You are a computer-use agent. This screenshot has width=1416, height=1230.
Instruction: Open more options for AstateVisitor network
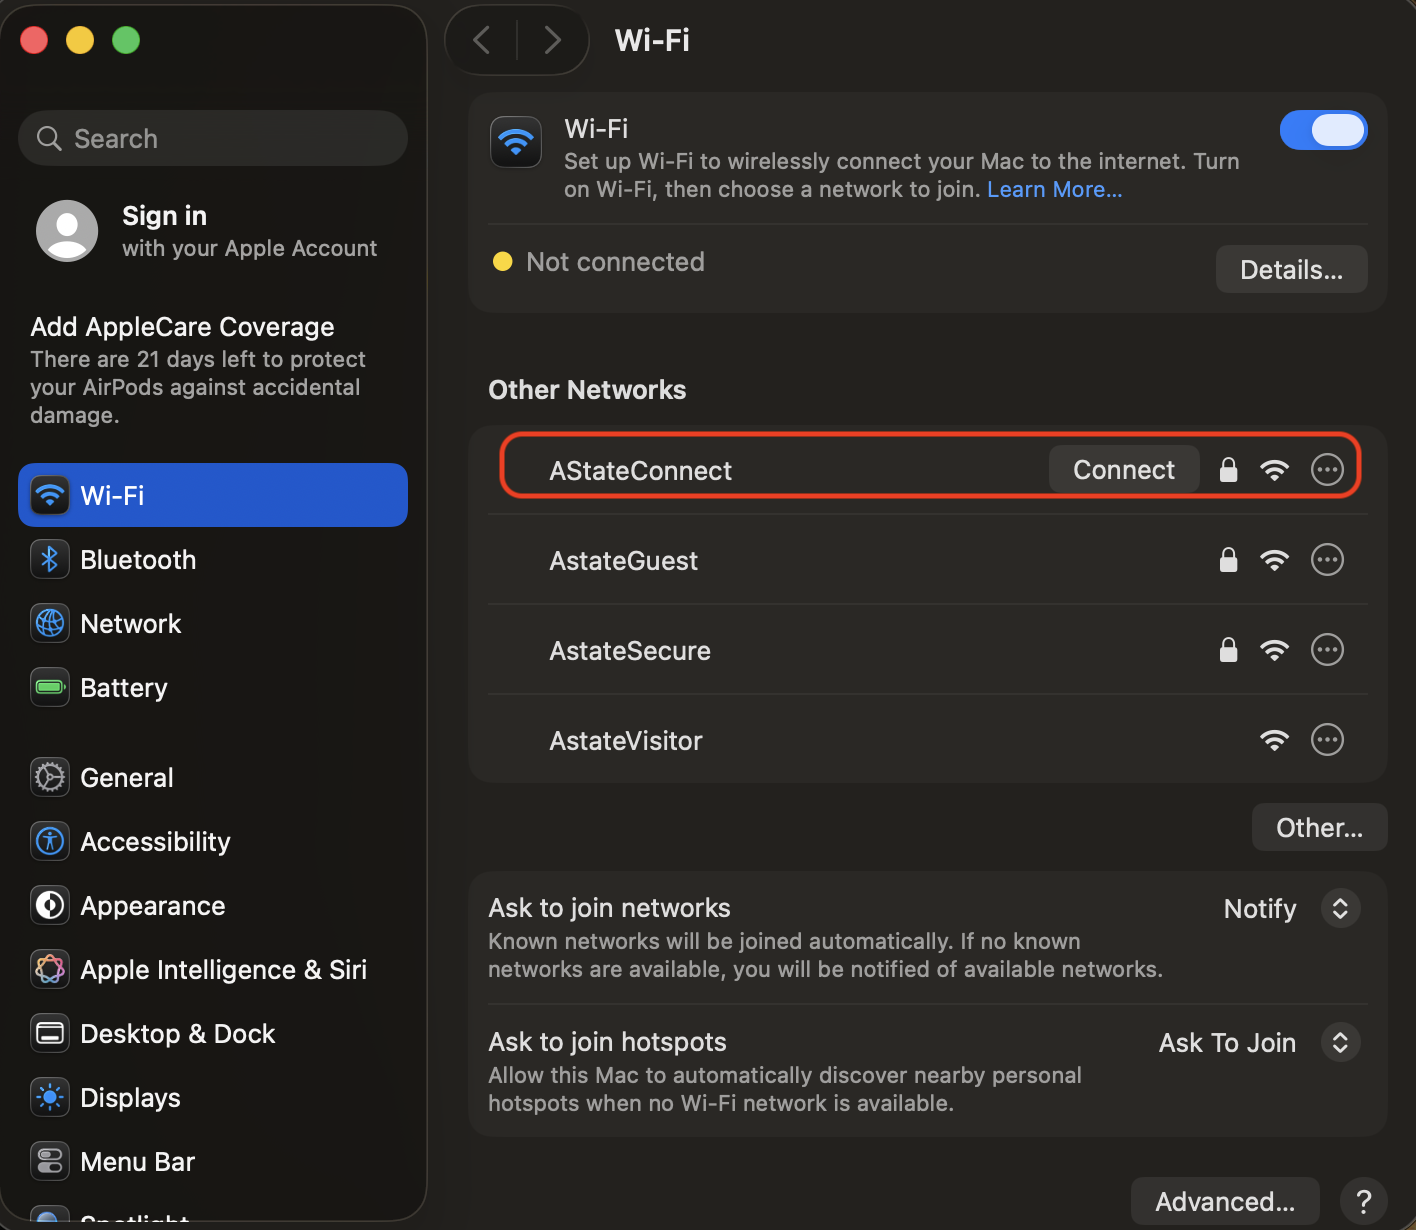[1327, 740]
